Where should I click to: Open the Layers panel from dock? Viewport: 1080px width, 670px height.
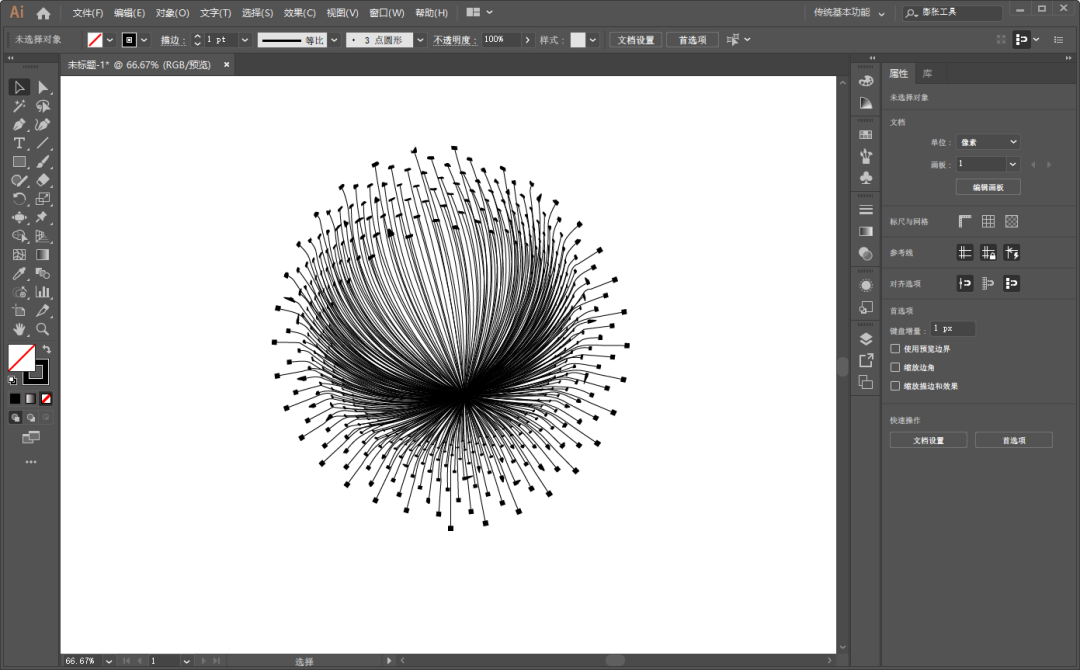[x=866, y=339]
